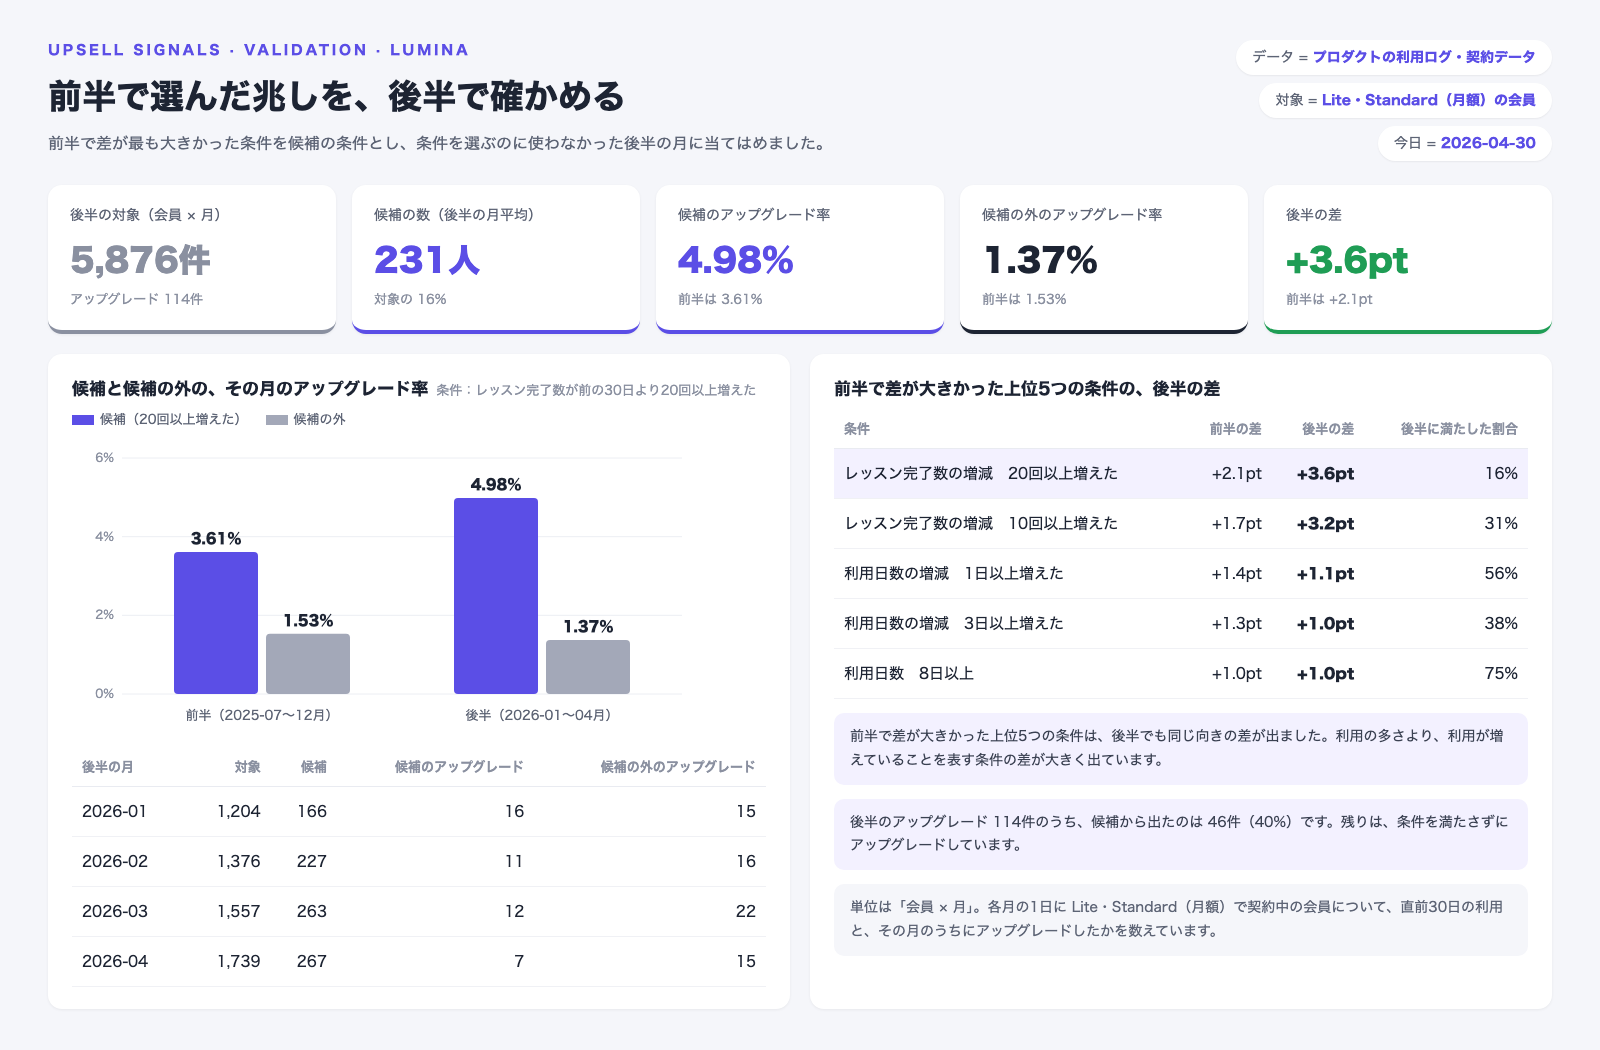
Task: Click the データ source pill
Action: point(1393,57)
